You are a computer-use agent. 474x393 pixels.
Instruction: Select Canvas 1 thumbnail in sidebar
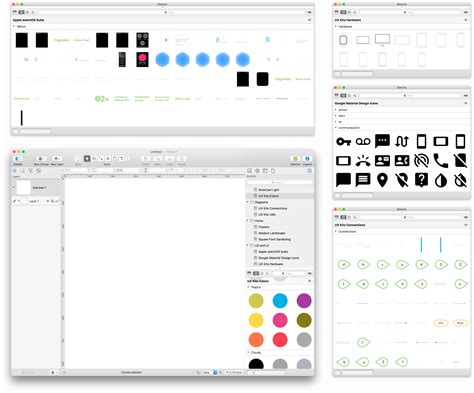(x=24, y=188)
